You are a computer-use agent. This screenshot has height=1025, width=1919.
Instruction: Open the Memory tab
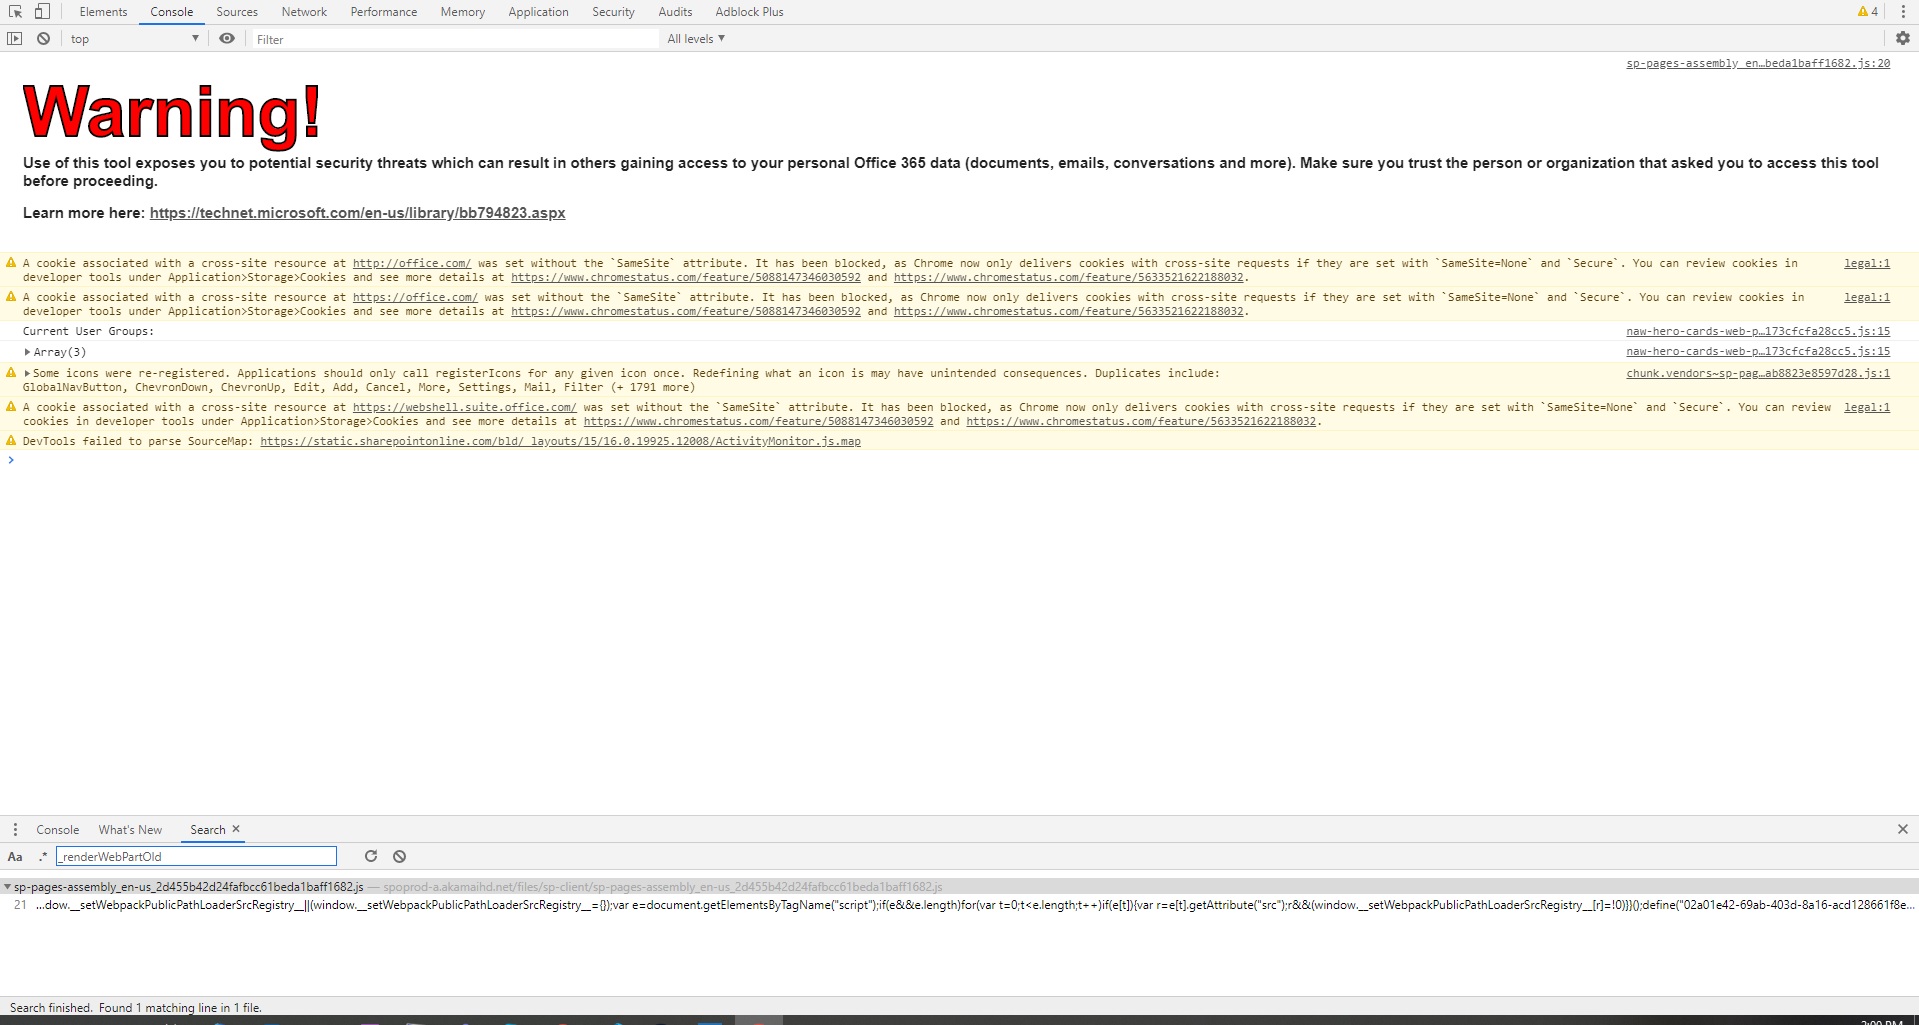[463, 12]
